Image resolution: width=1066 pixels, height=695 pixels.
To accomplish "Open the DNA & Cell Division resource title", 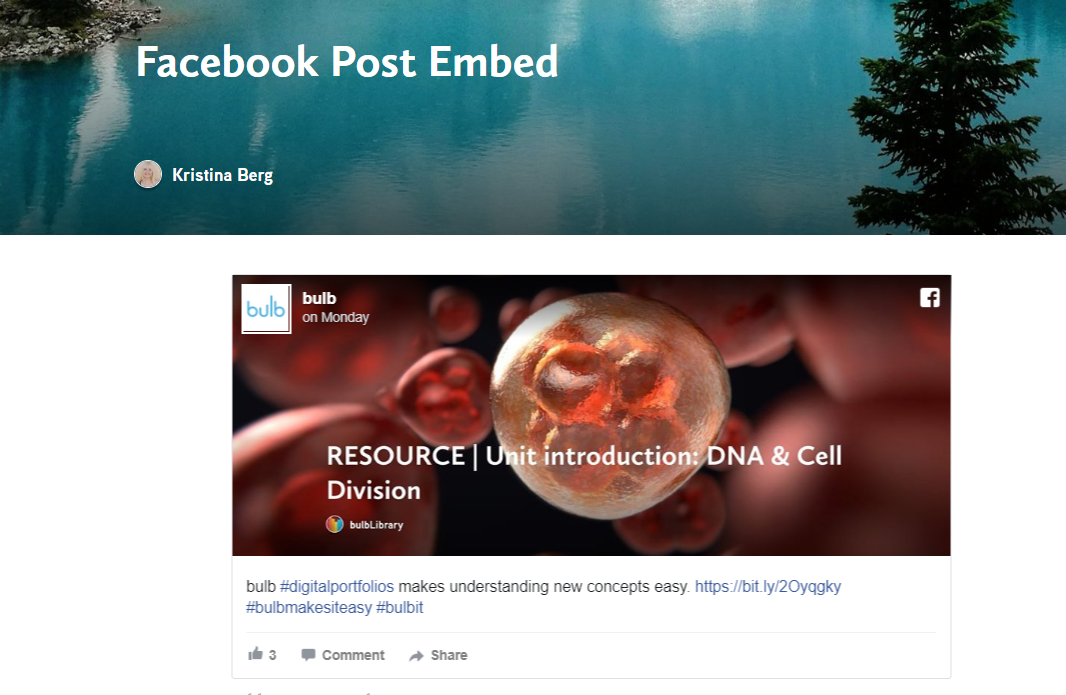I will [x=584, y=473].
